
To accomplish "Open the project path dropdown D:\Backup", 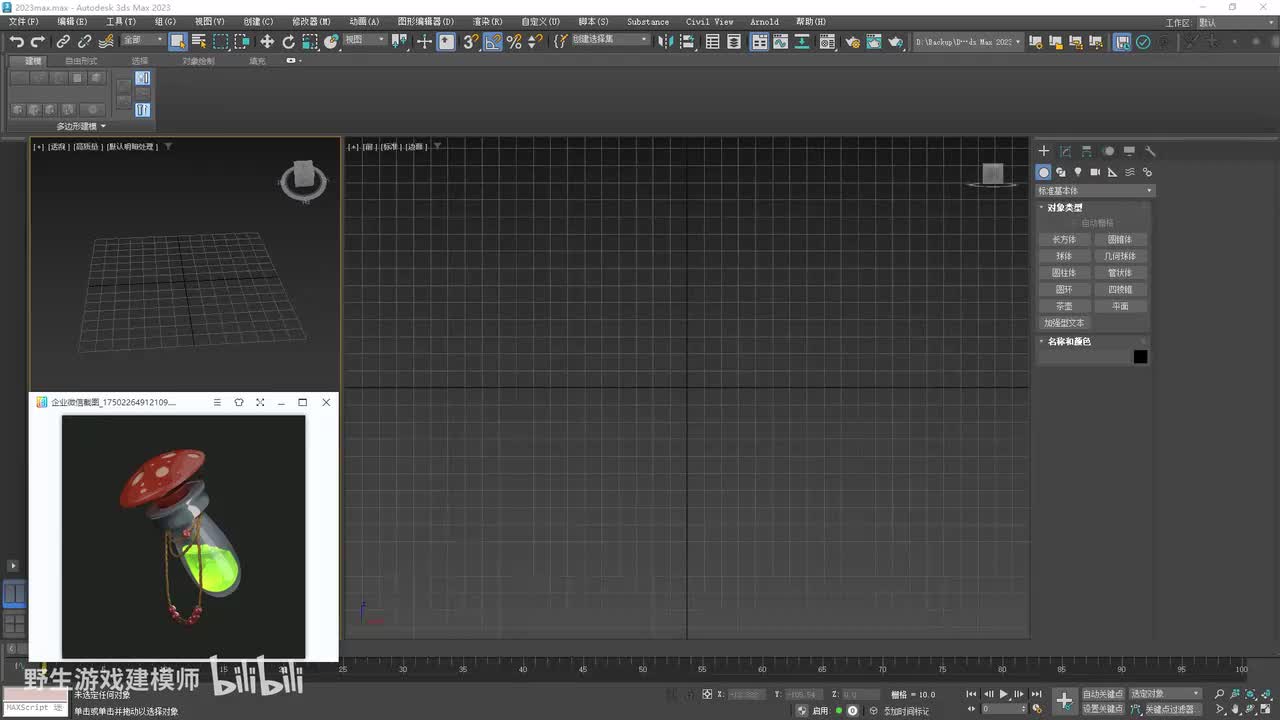I will point(969,42).
